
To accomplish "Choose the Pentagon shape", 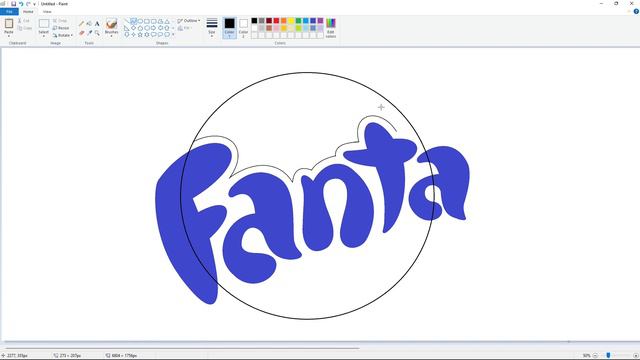I will tap(140, 28).
